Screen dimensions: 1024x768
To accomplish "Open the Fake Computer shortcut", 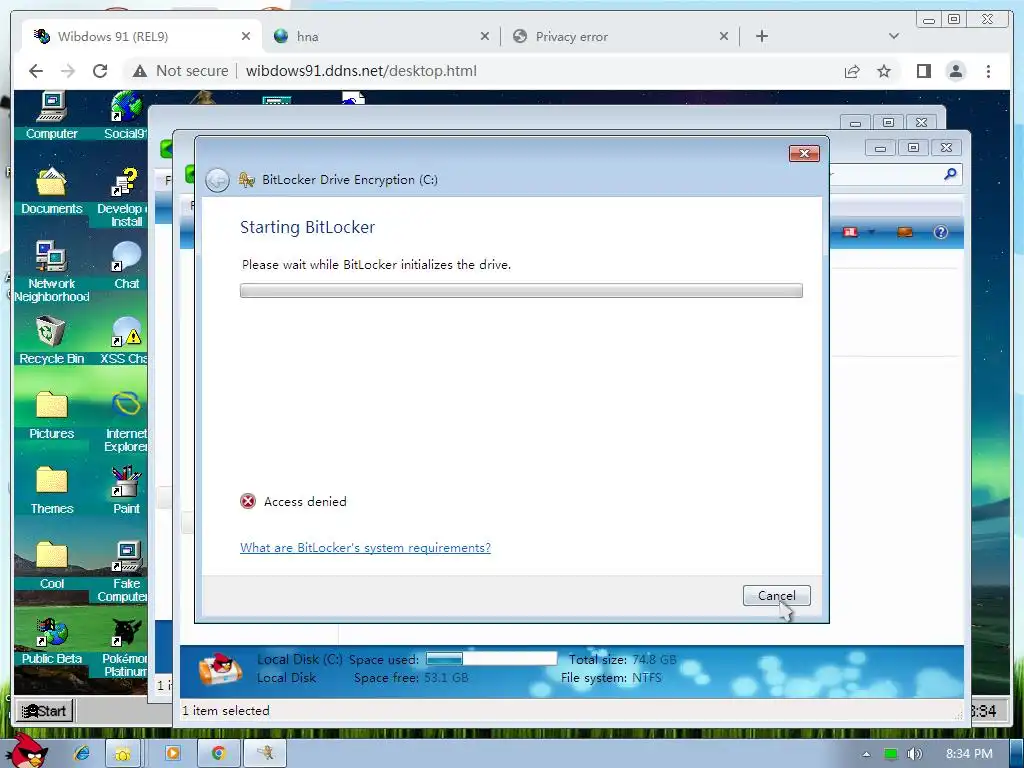I will [124, 572].
